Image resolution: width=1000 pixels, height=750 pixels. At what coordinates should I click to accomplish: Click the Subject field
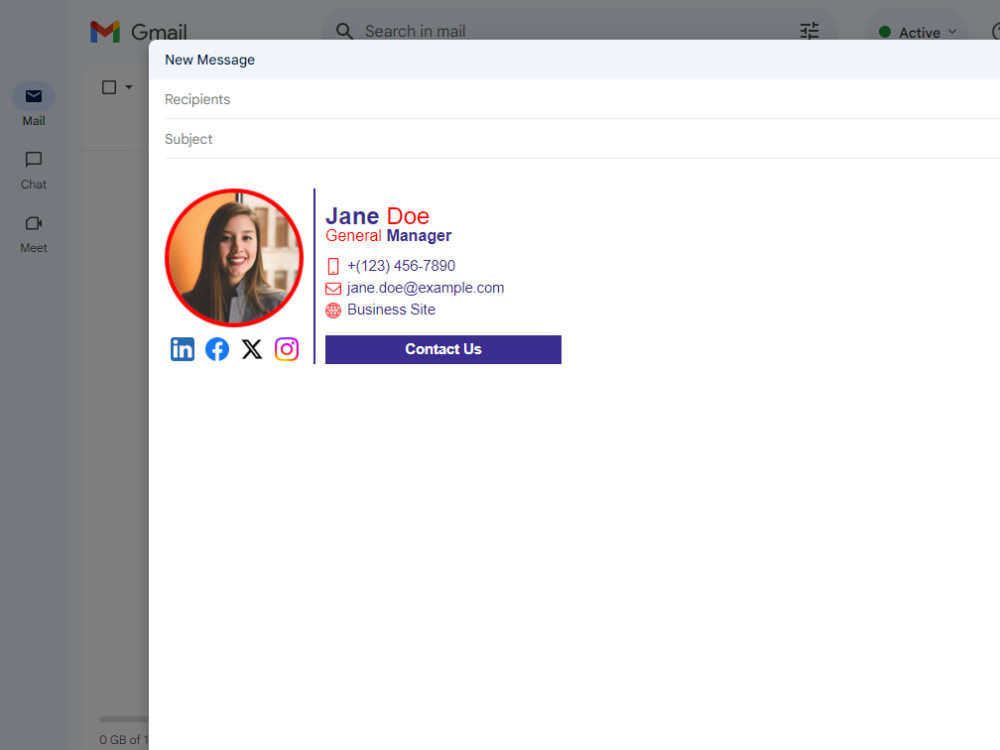[582, 139]
